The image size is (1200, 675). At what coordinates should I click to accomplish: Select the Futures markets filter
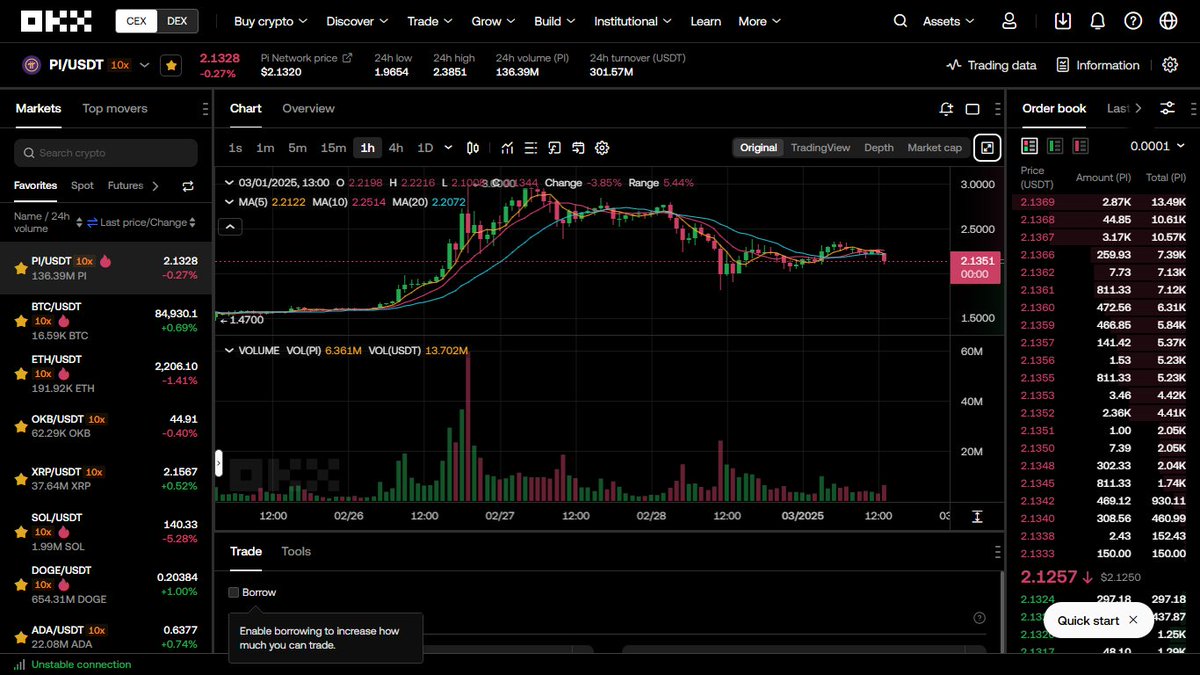126,186
